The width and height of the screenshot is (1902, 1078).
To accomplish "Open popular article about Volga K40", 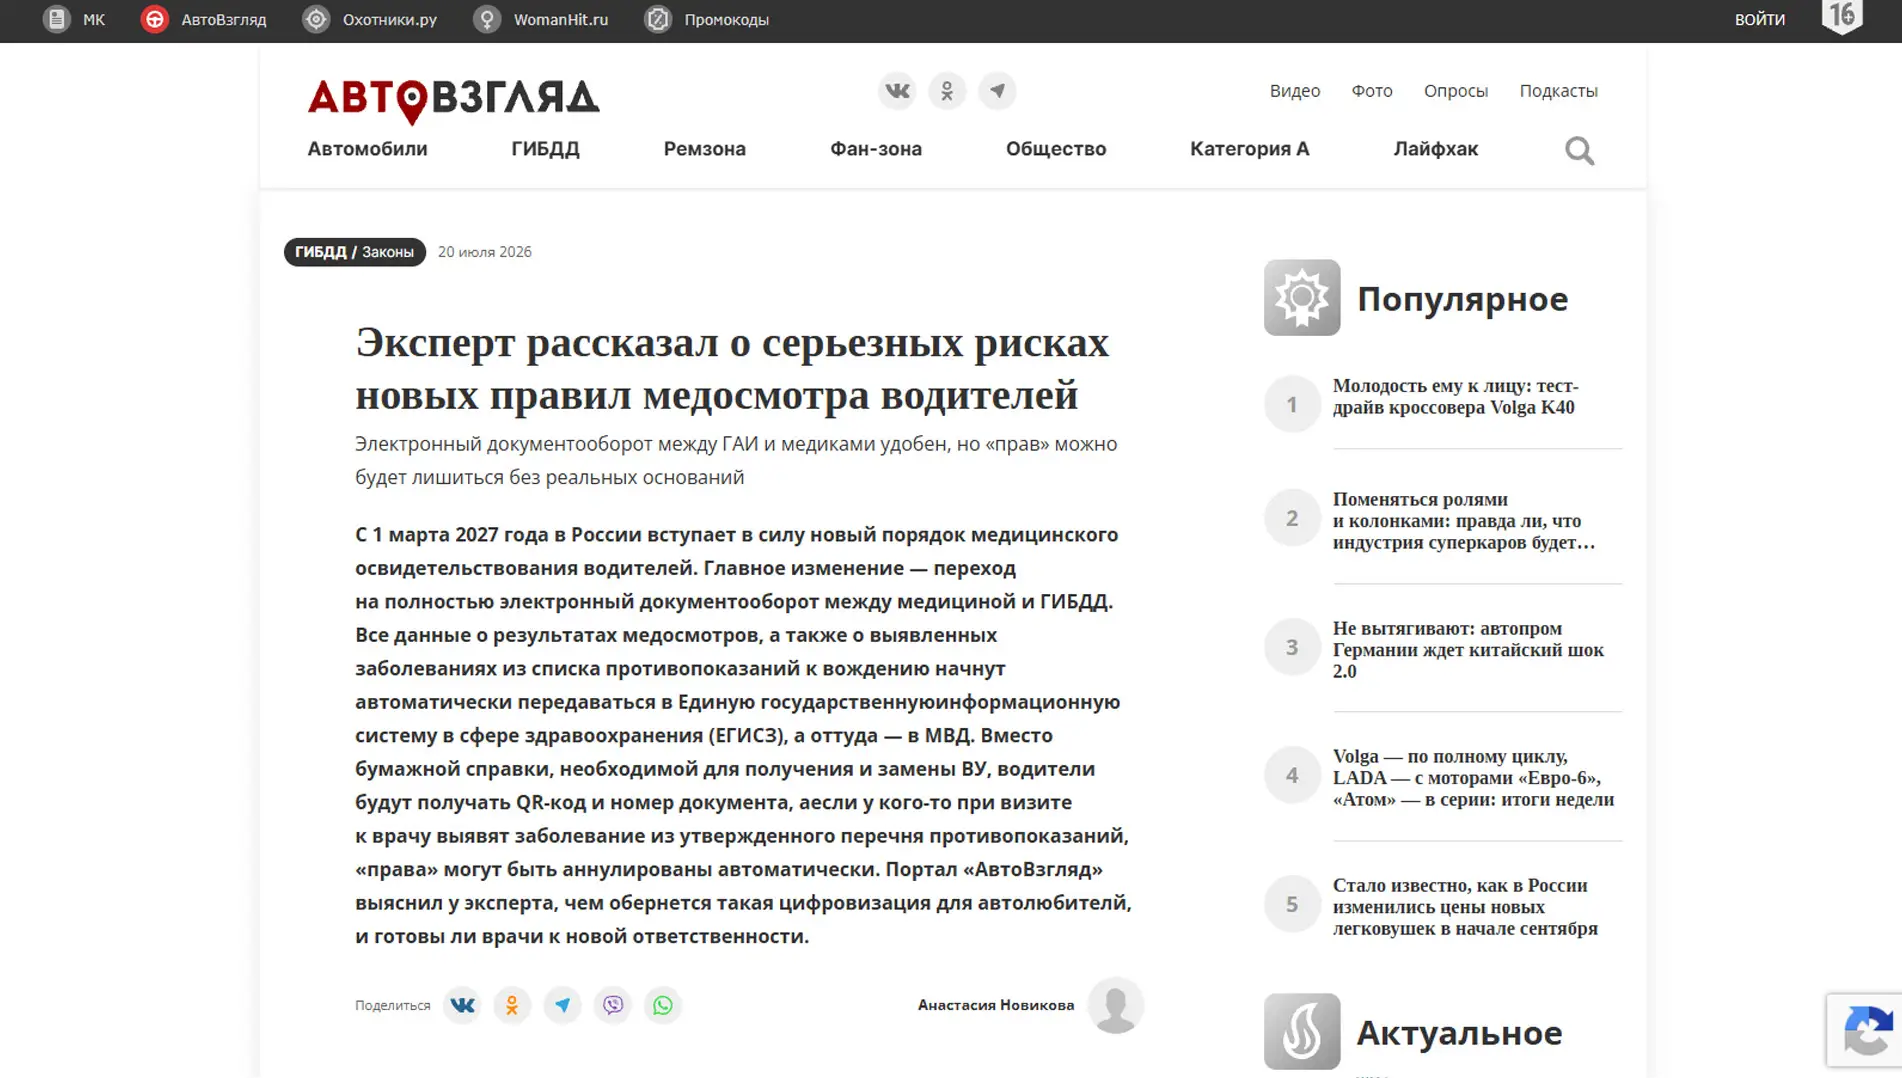I will click(x=1455, y=396).
